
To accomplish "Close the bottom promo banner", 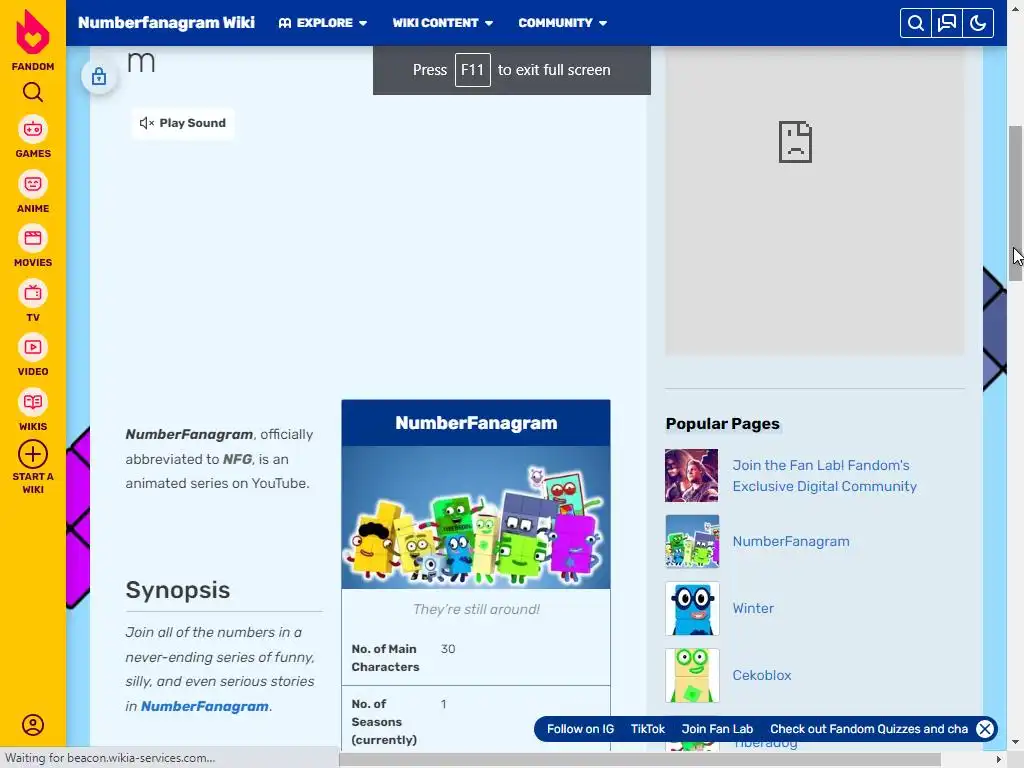I will pyautogui.click(x=985, y=729).
